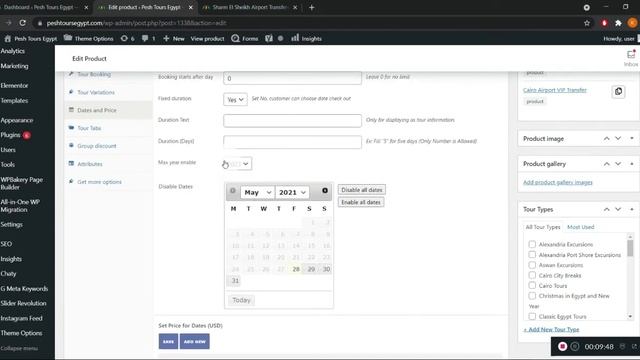Open the Attributes tab

90,164
